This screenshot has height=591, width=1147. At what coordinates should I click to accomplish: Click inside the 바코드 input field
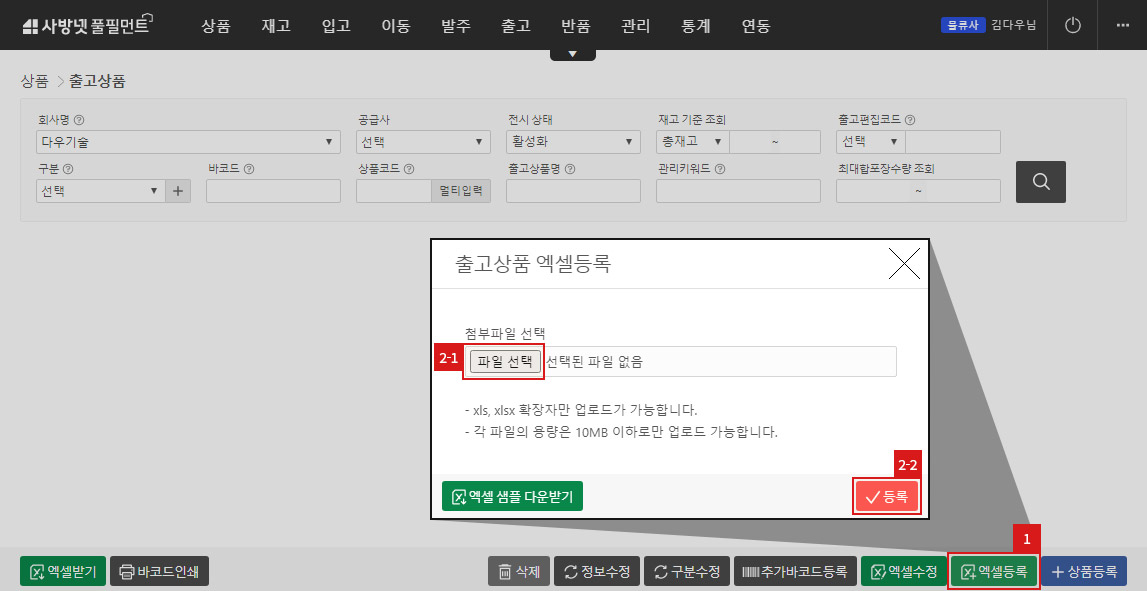click(x=272, y=190)
